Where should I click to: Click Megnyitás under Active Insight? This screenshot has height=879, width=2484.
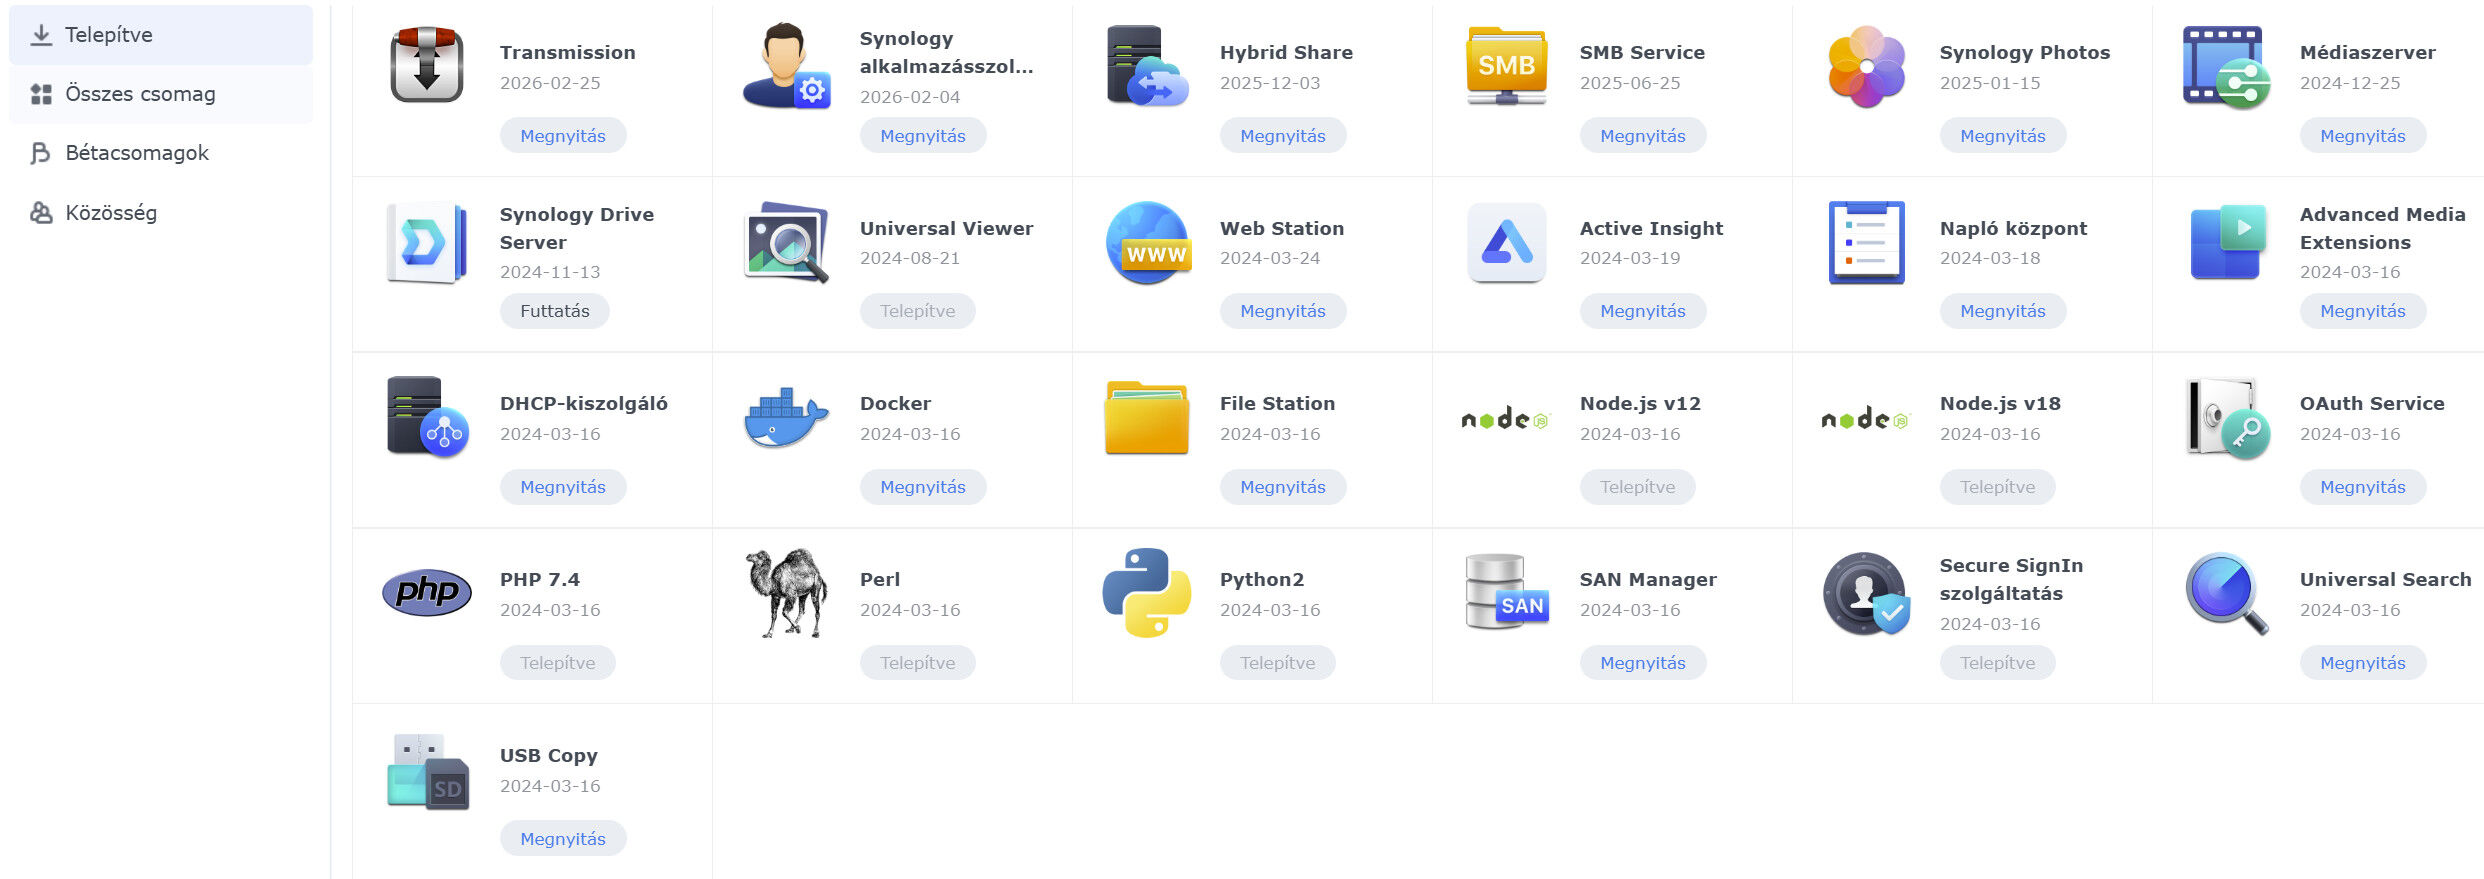1643,311
